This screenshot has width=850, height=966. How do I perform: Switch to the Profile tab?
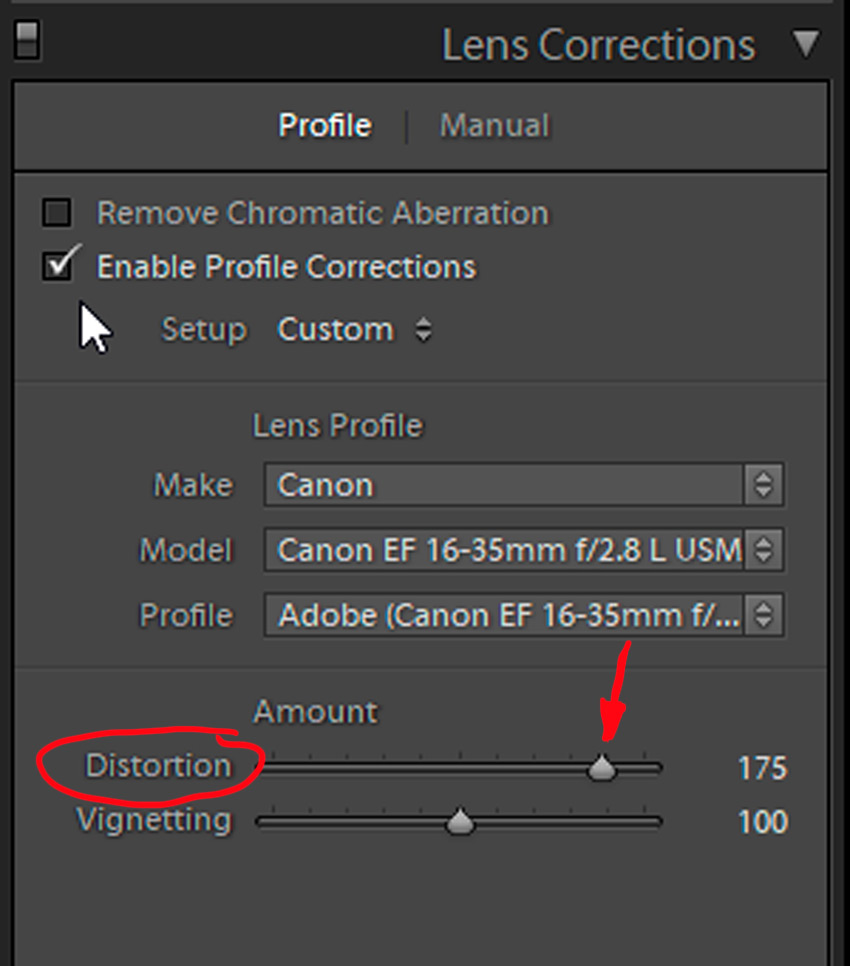coord(325,126)
